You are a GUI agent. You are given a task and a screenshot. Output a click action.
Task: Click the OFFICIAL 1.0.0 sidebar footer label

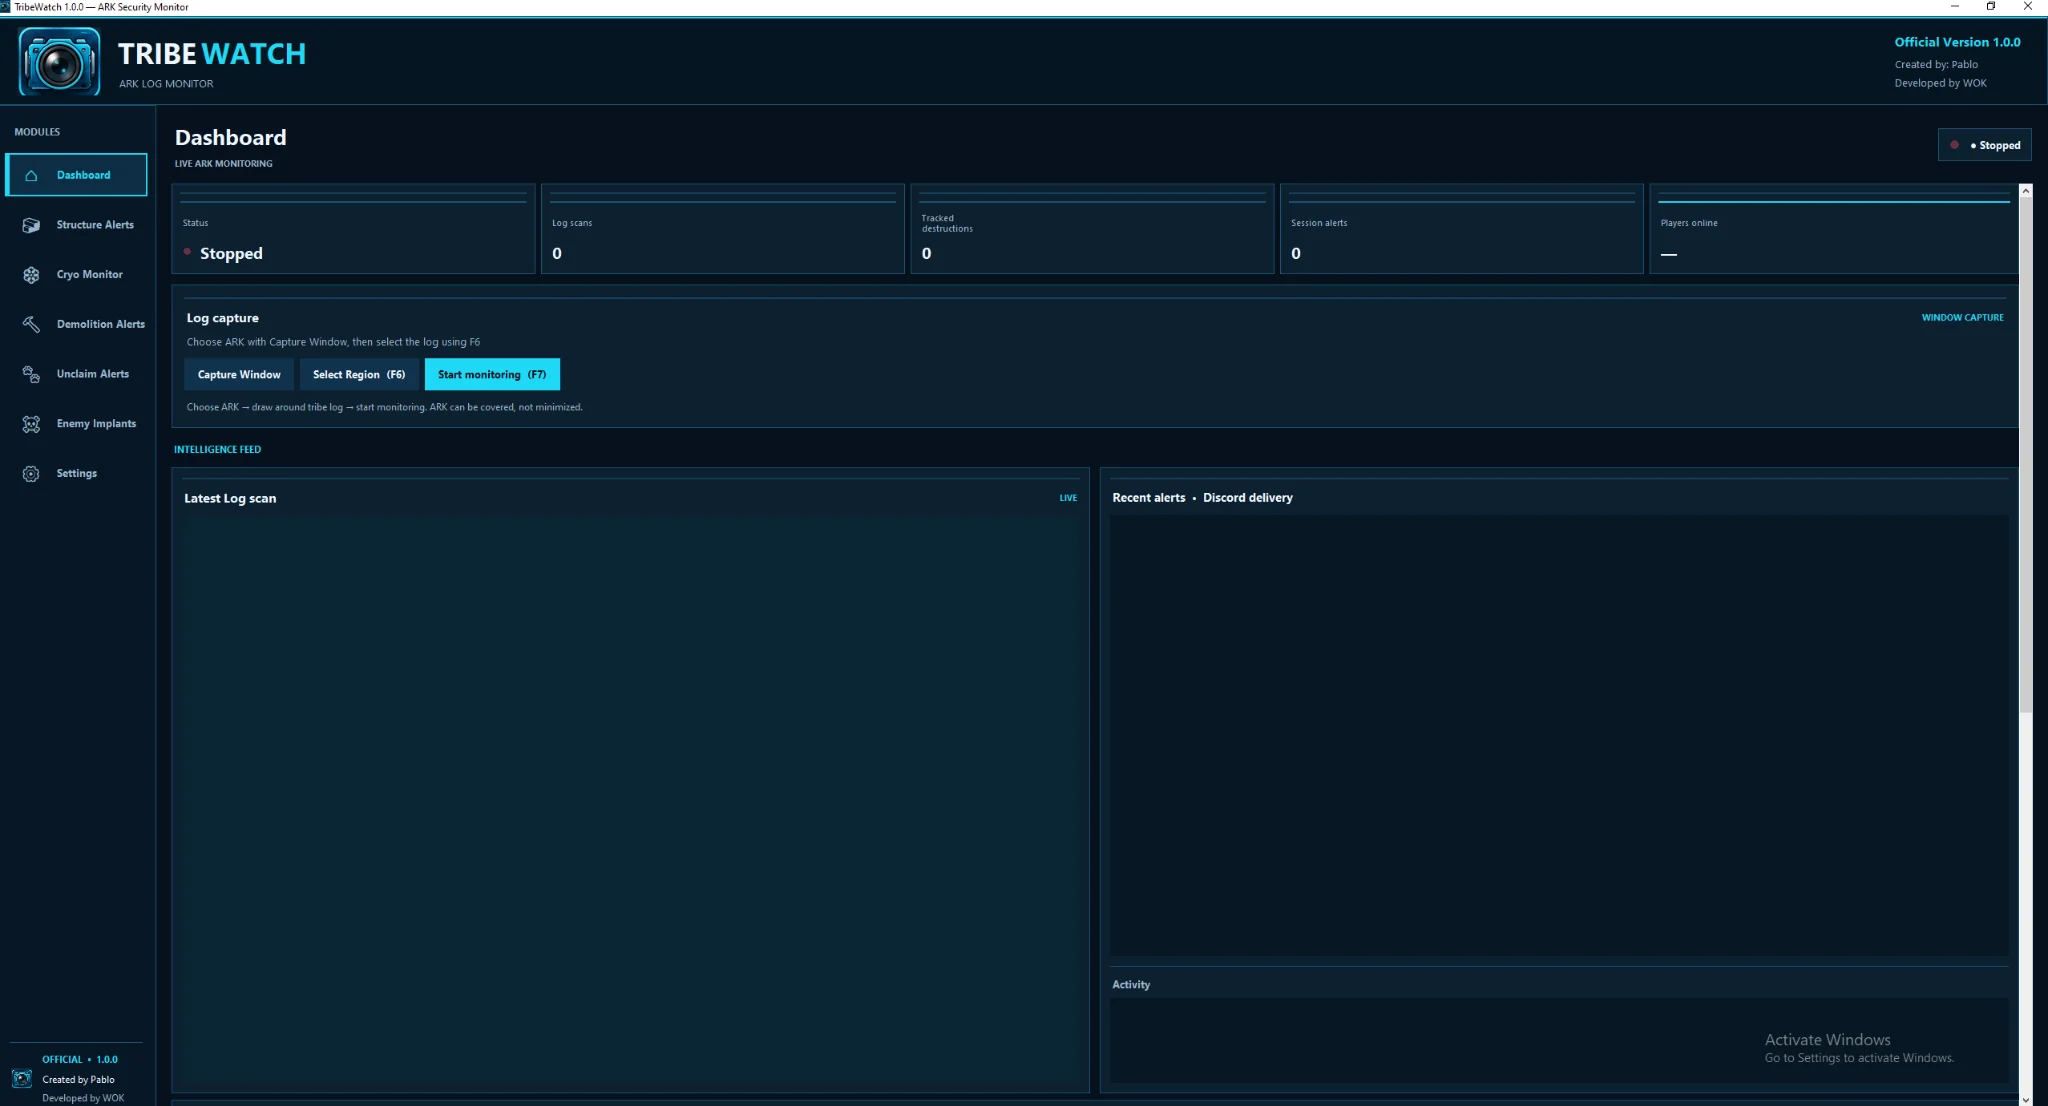tap(80, 1059)
